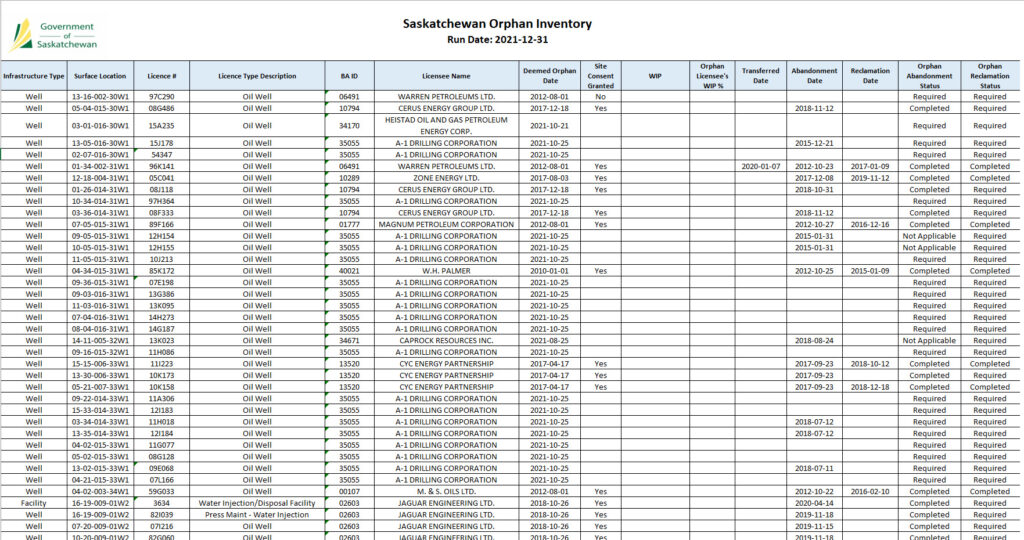Select surface location 14-11-005-32W1
Viewport: 1024px width, 540px height.
100,340
